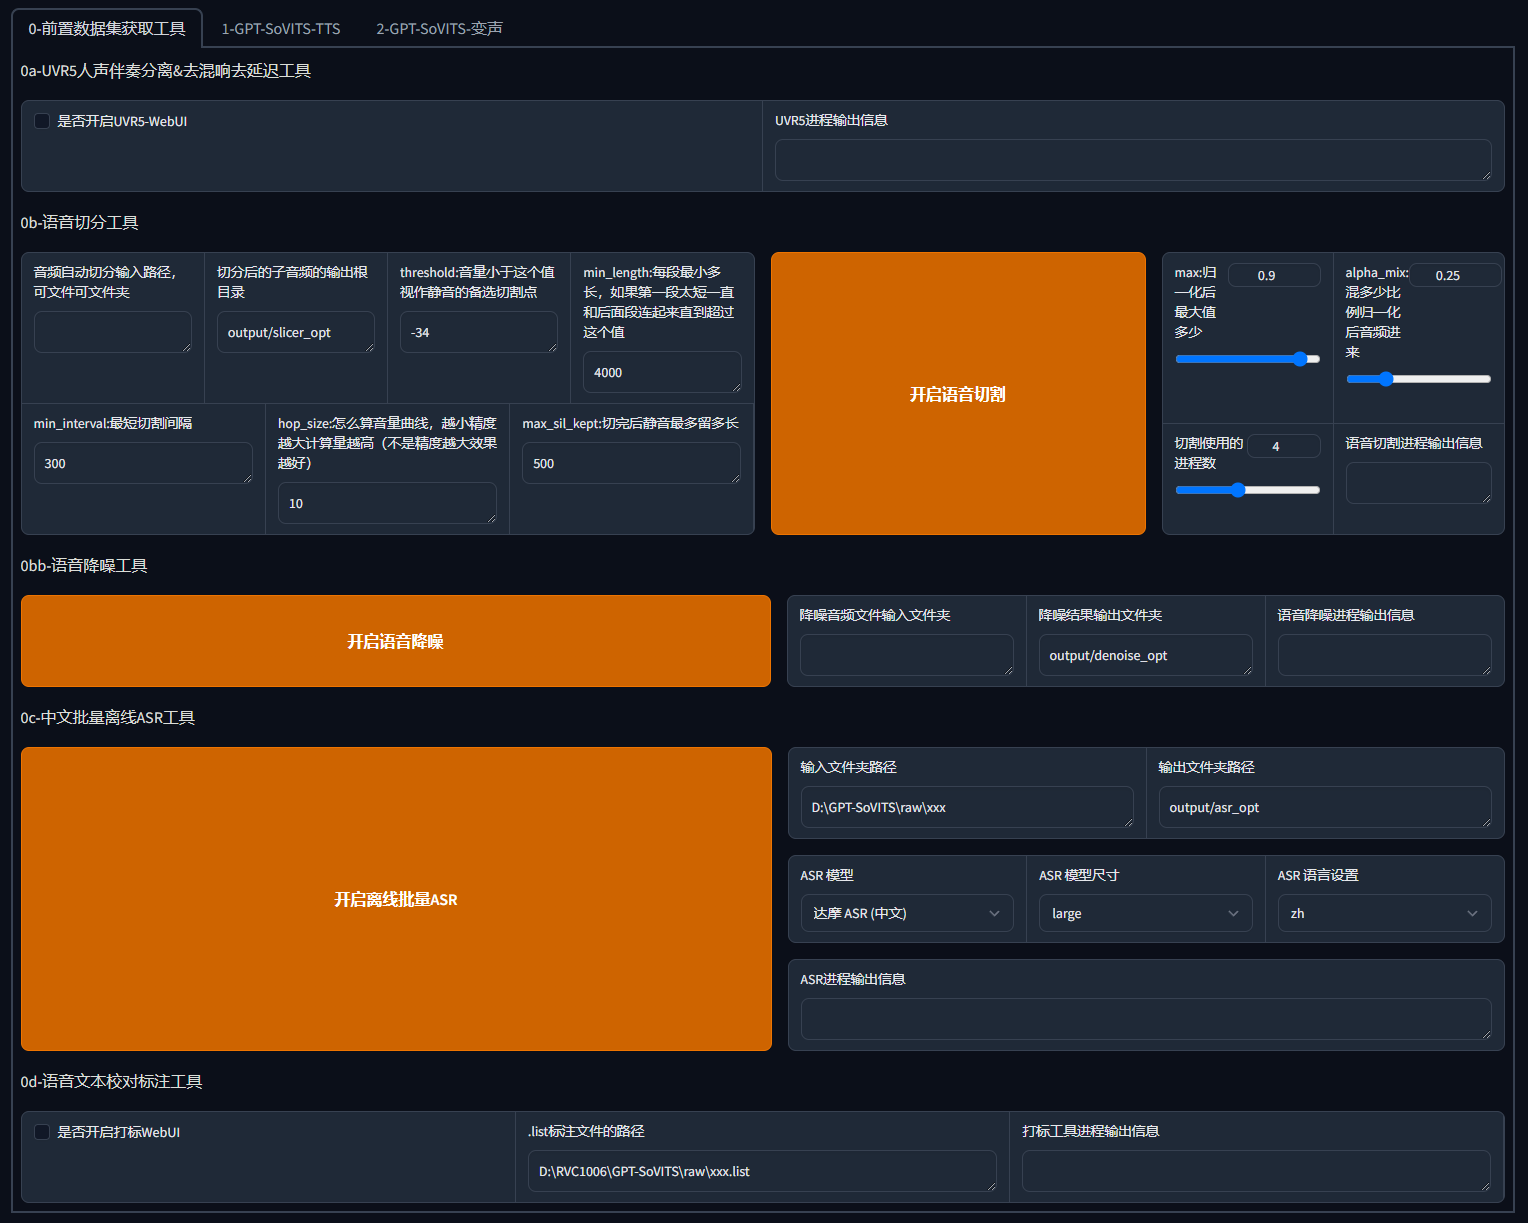
Task: Click the 开启离线批量ASR button
Action: pyautogui.click(x=396, y=899)
